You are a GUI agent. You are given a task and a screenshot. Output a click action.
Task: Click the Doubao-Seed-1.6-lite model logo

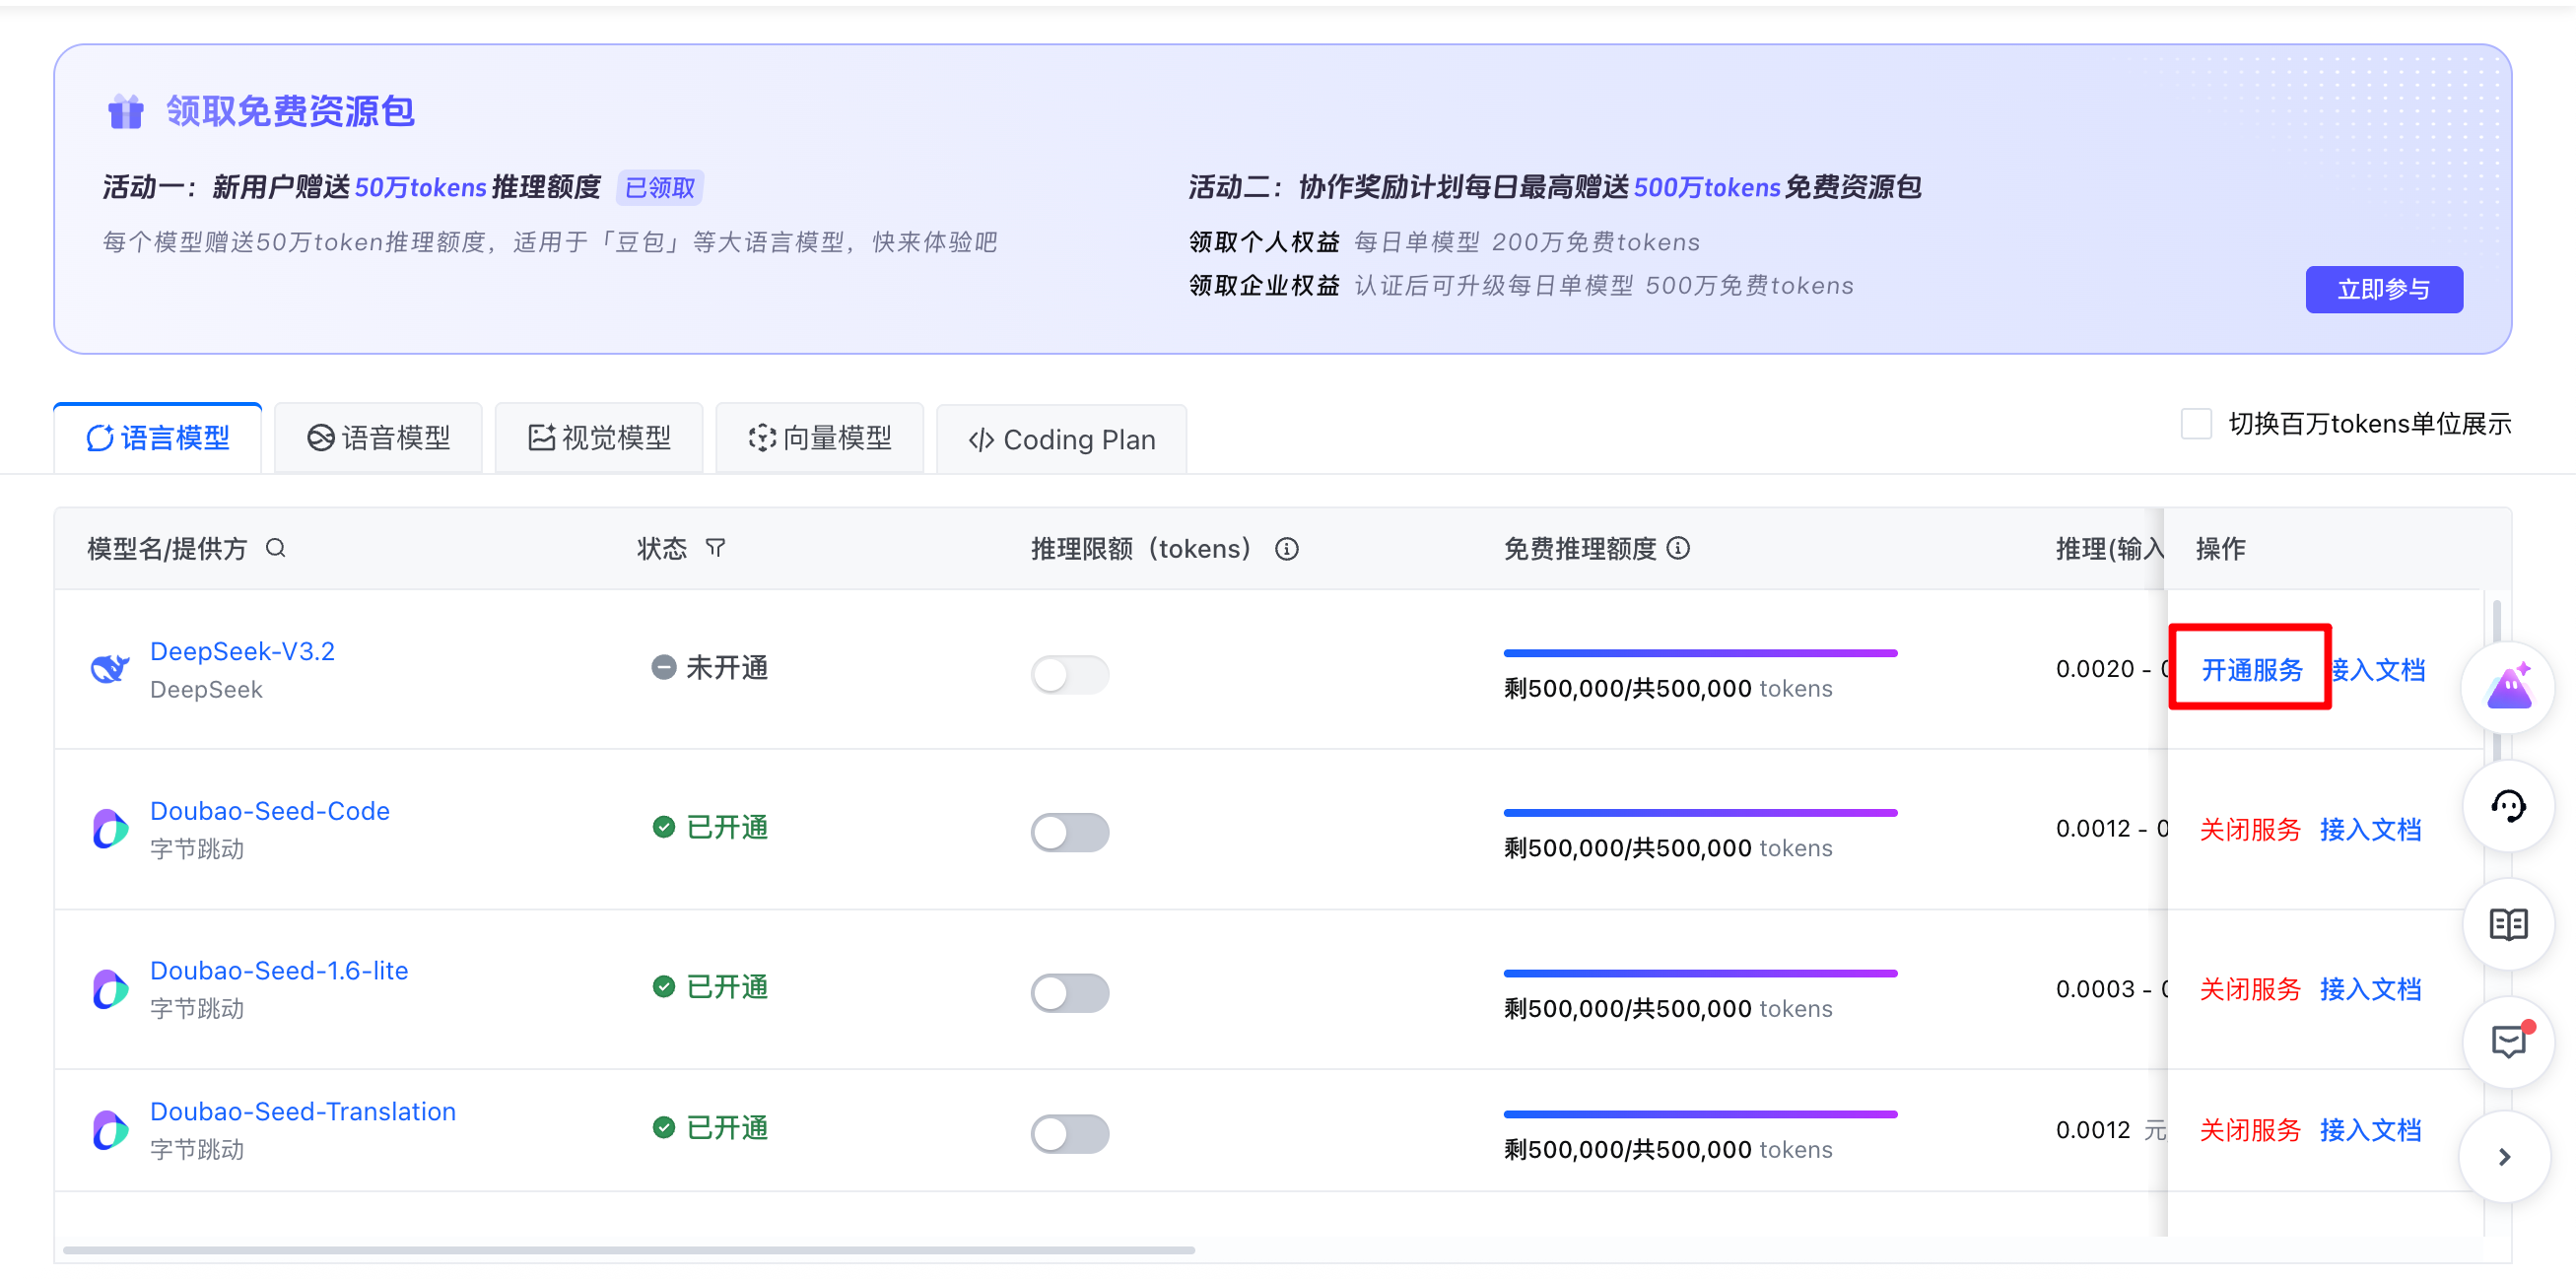(110, 988)
